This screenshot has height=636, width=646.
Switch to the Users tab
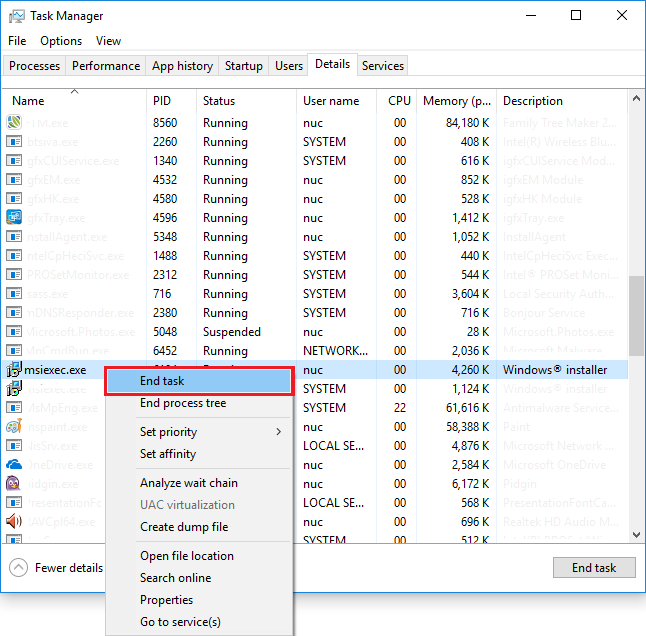pyautogui.click(x=289, y=66)
